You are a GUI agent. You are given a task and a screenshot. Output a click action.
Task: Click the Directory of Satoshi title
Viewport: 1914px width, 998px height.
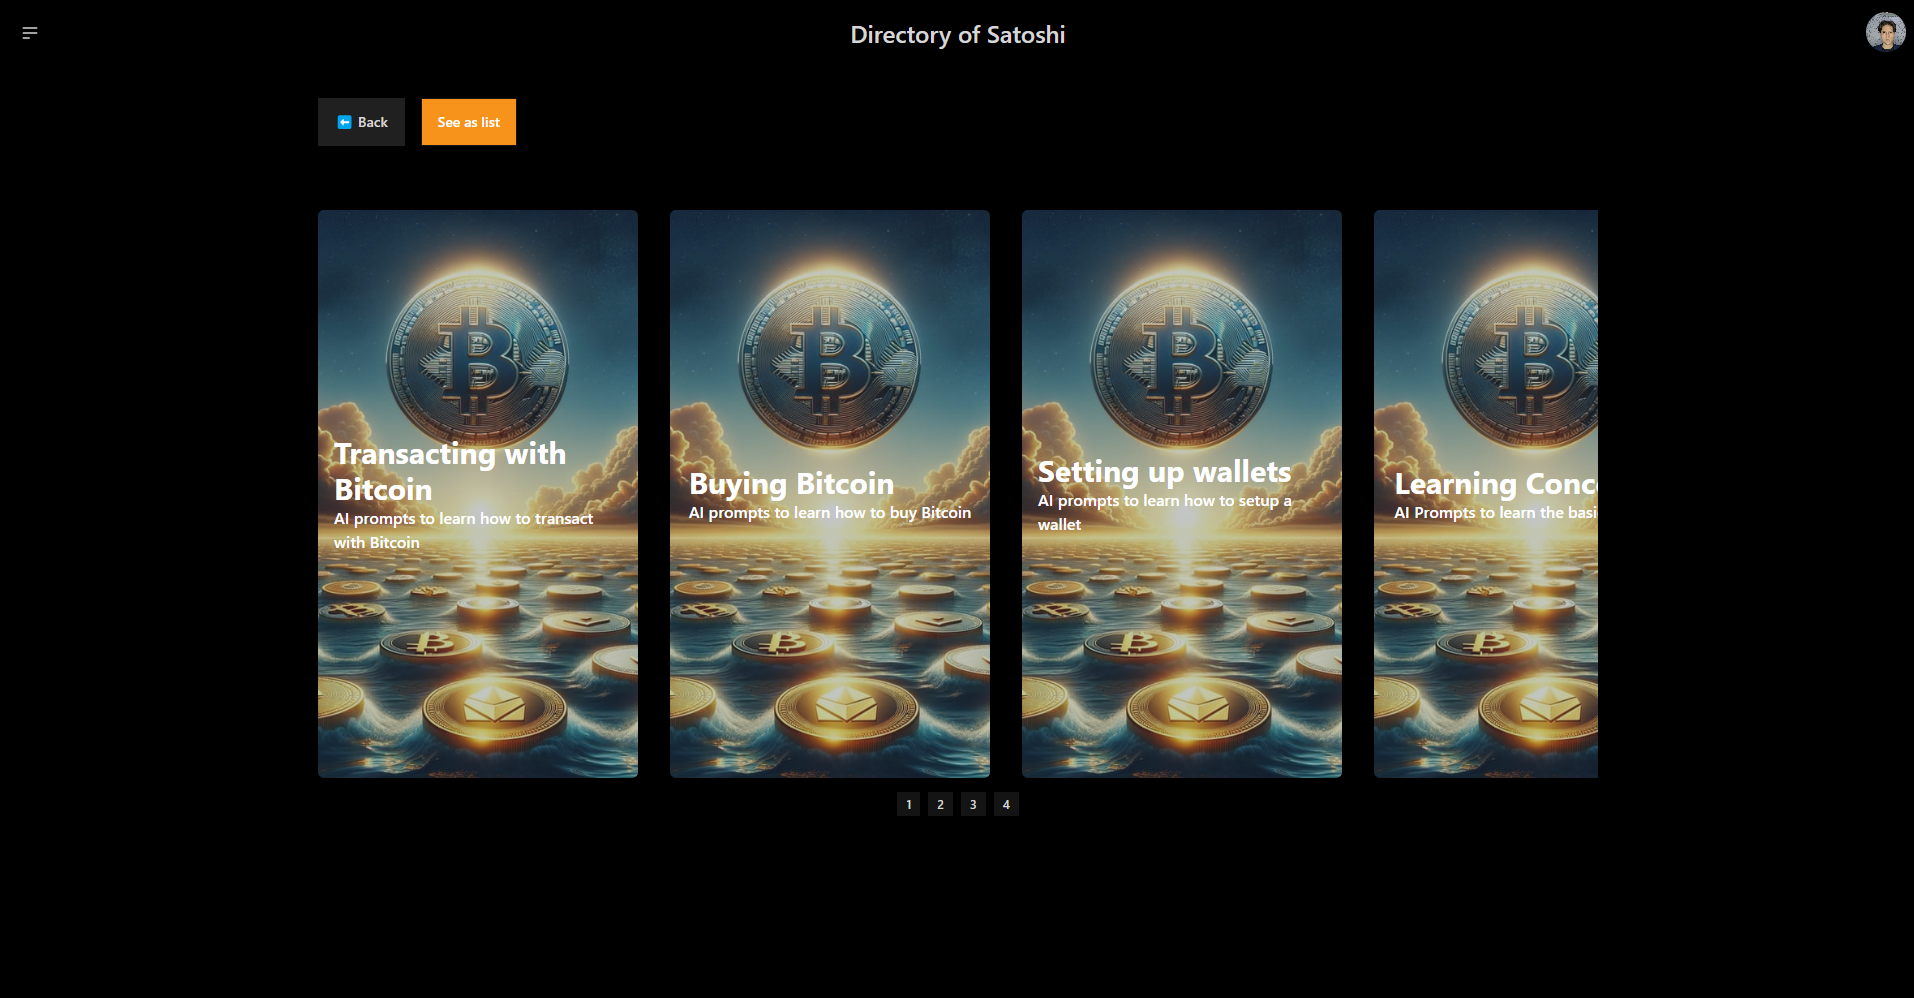[x=957, y=35]
